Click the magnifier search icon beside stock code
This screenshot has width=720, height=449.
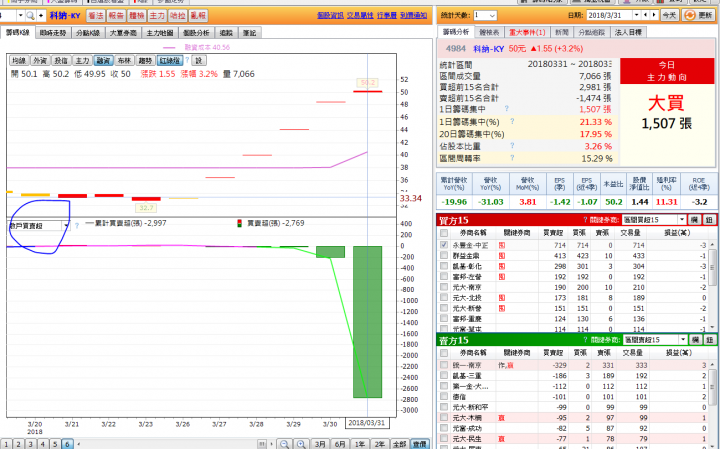tap(30, 16)
